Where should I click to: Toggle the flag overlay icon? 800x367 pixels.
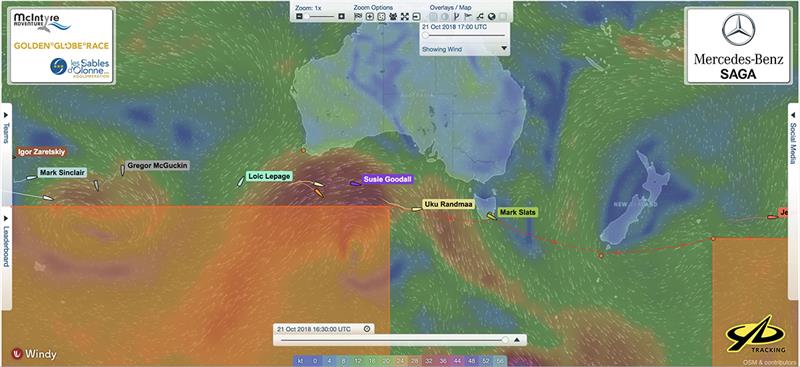tap(468, 16)
